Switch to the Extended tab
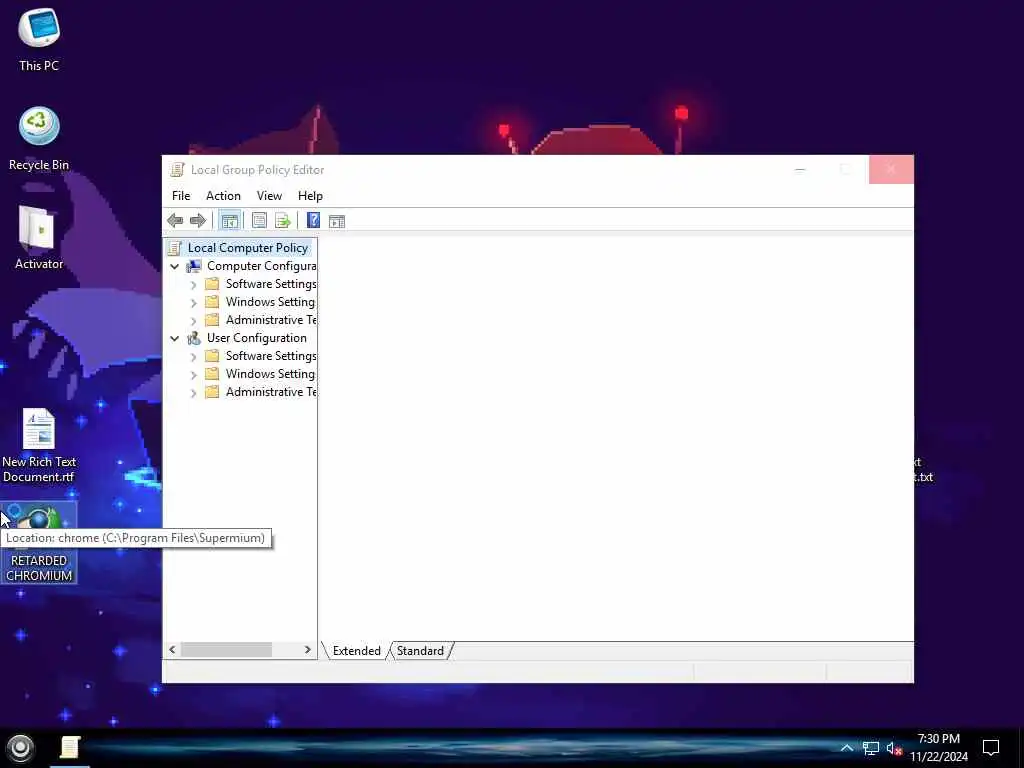The image size is (1024, 768). pyautogui.click(x=357, y=650)
